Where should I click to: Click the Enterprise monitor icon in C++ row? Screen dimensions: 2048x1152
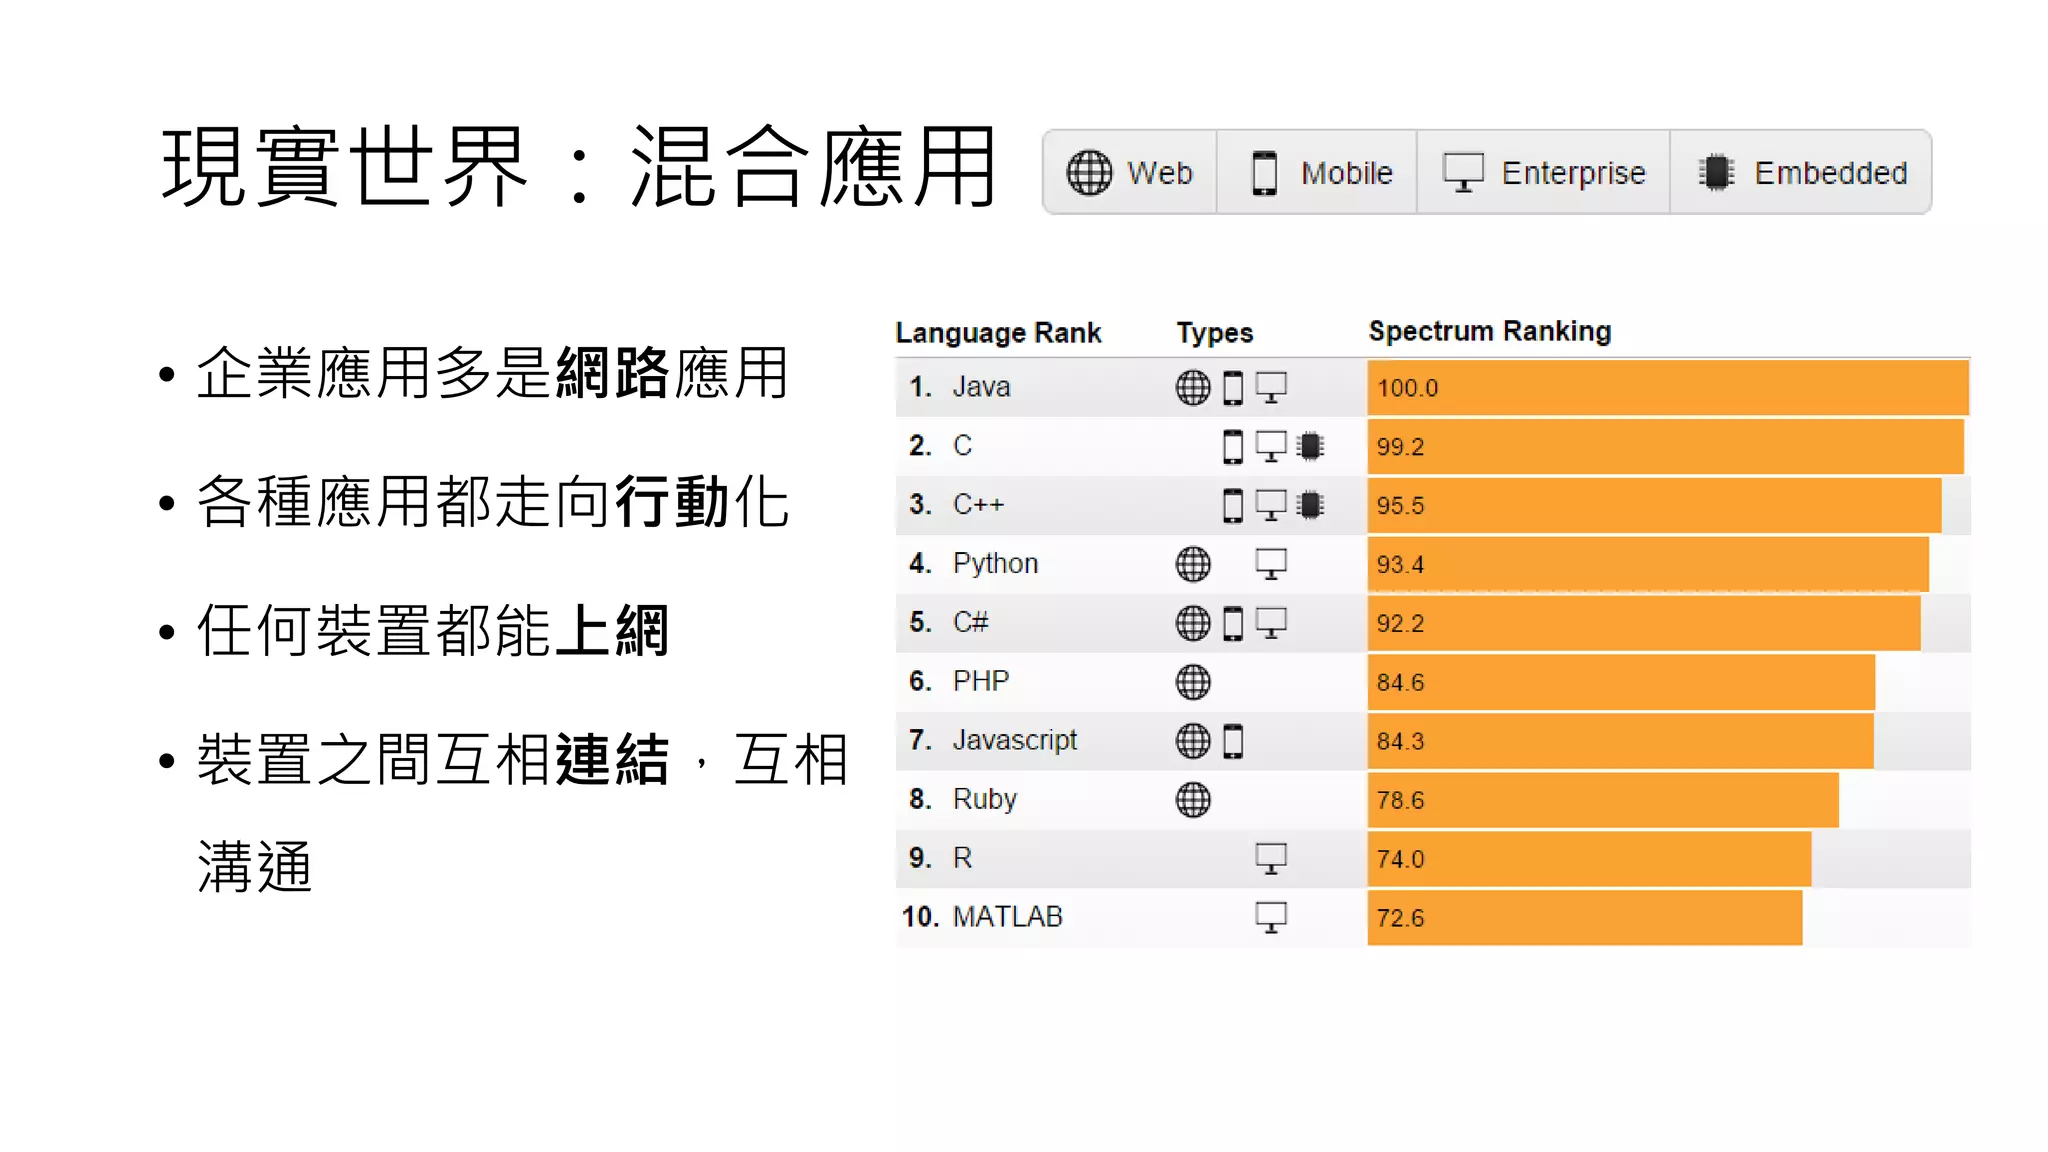coord(1271,505)
